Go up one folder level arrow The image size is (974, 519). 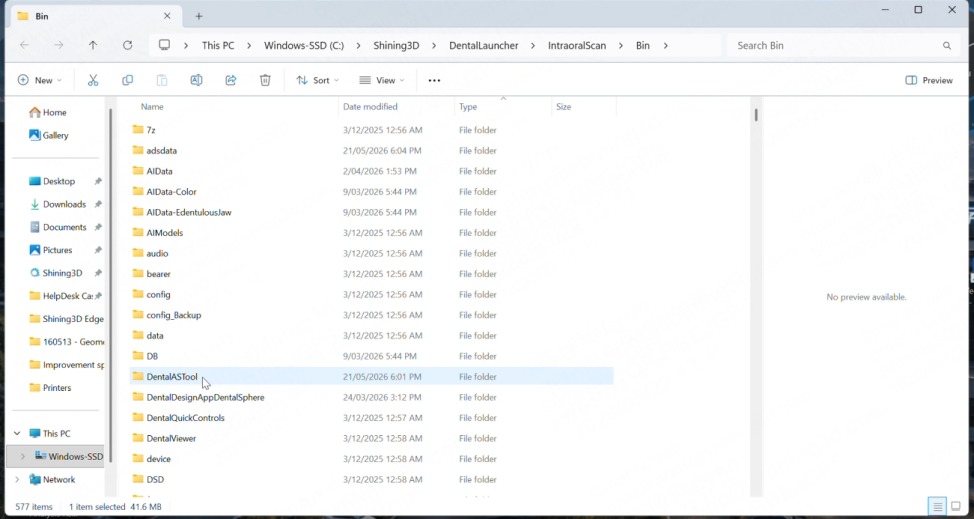tap(93, 45)
